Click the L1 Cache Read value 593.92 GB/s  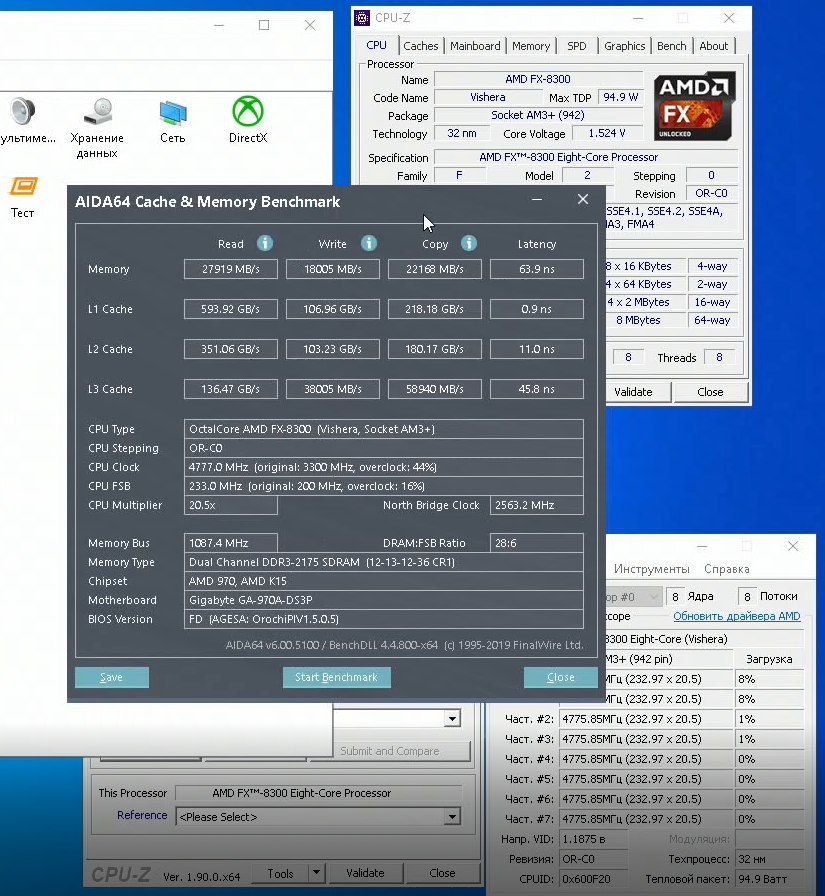(231, 309)
